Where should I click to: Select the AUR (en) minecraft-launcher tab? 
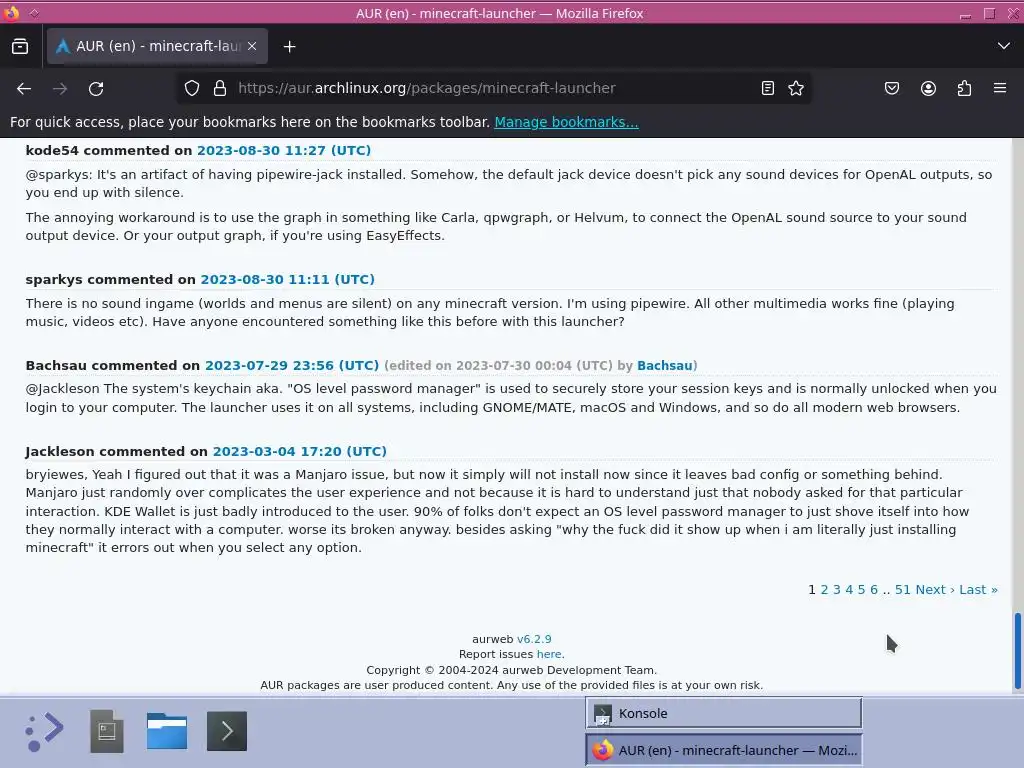click(157, 46)
